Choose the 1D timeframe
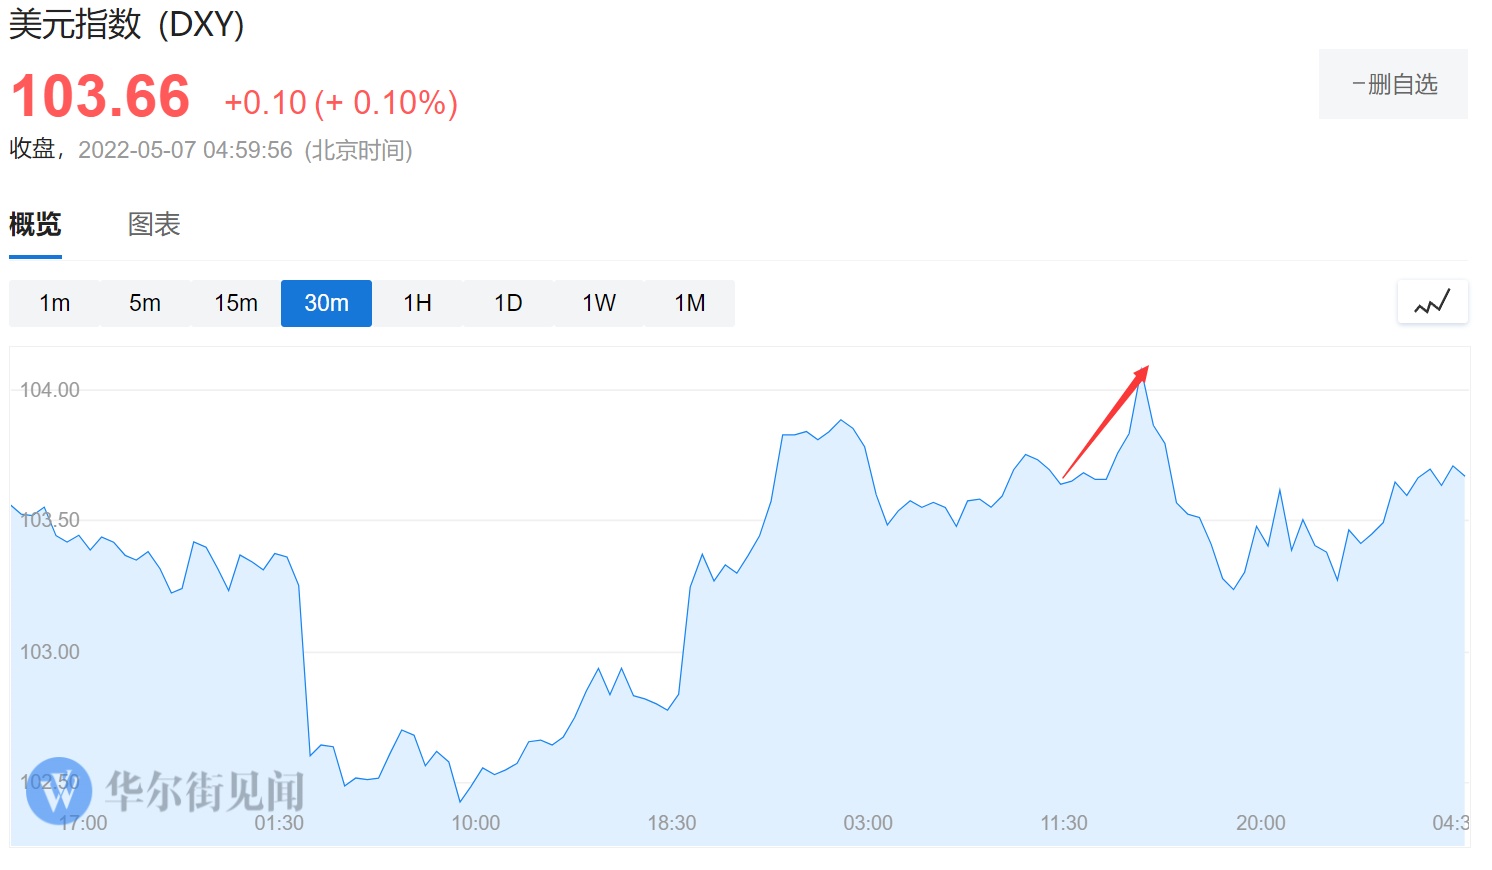This screenshot has height=870, width=1492. 508,303
